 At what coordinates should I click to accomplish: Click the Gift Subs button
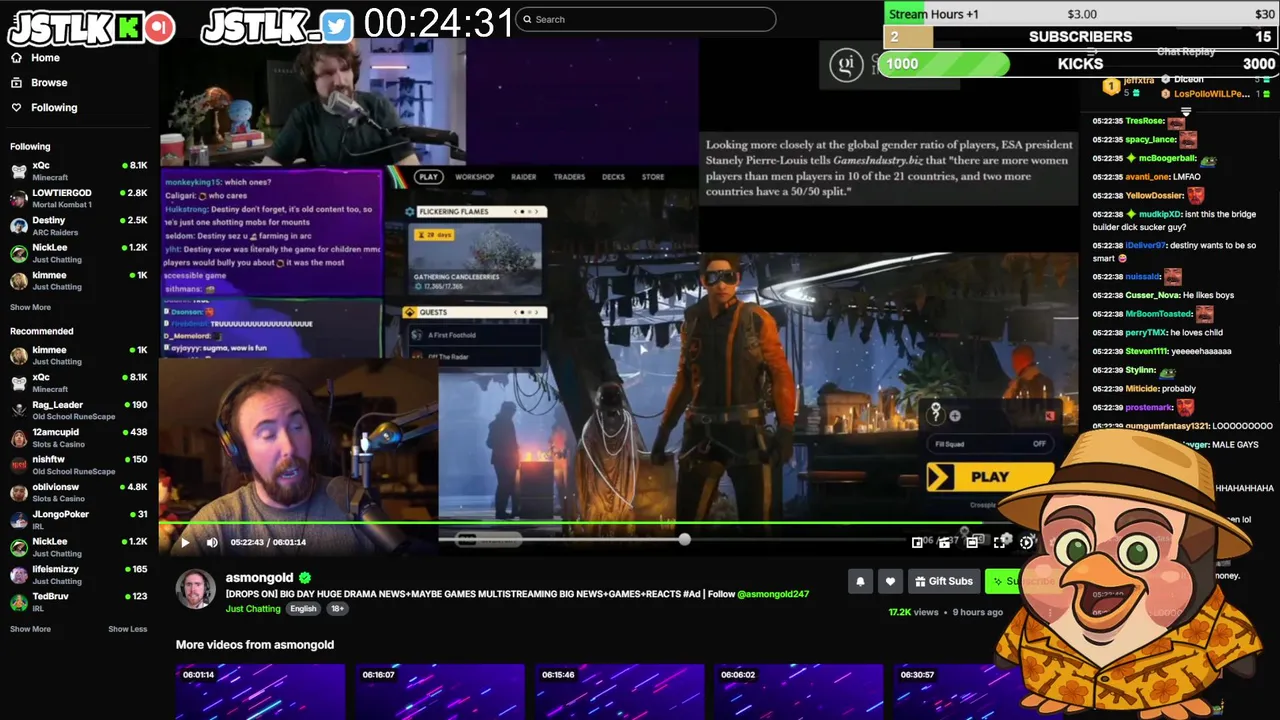coord(943,581)
